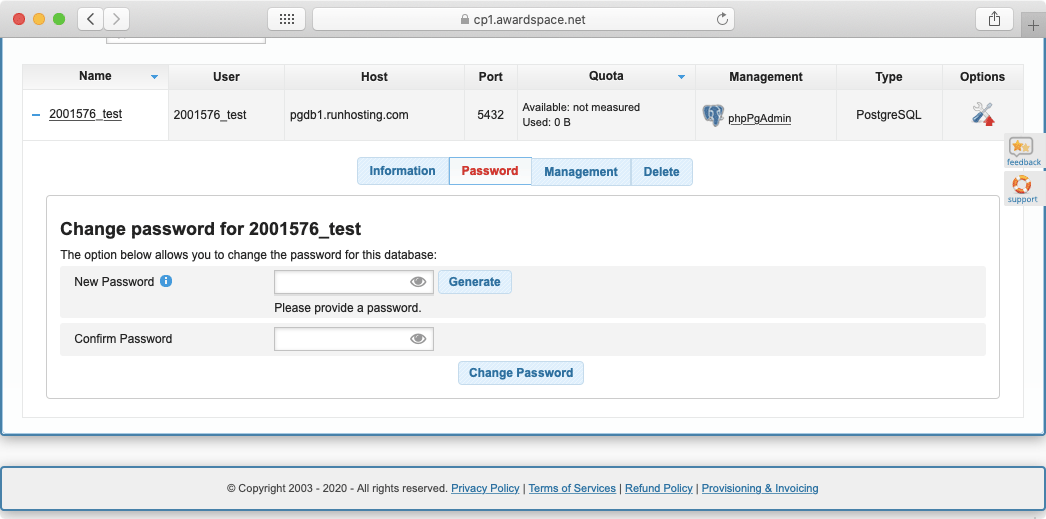
Task: Switch to the Management tab
Action: pos(580,172)
